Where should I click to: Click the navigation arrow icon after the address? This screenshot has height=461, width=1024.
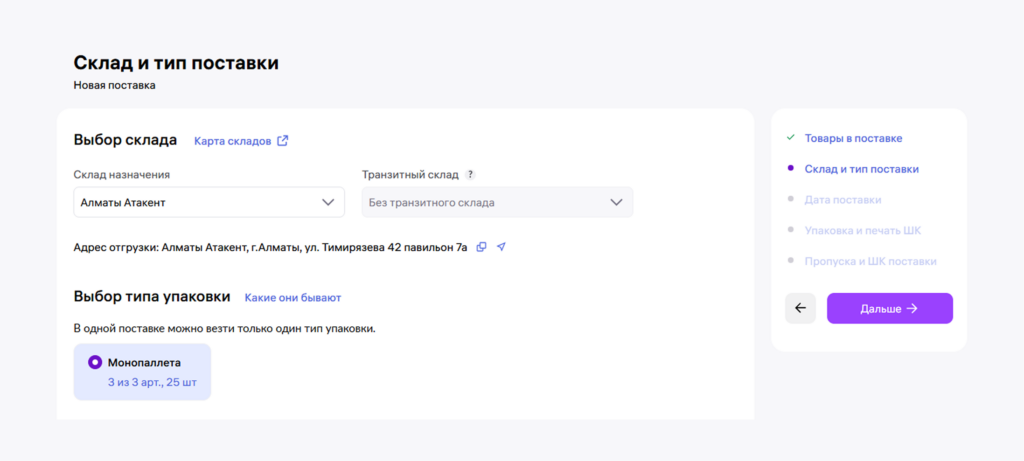[x=501, y=247]
